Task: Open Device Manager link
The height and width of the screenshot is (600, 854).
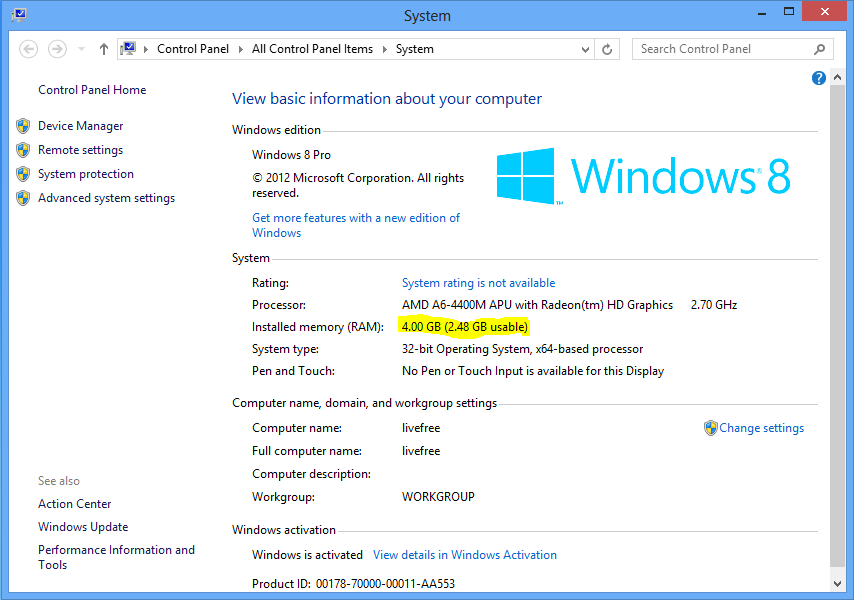Action: pos(81,126)
